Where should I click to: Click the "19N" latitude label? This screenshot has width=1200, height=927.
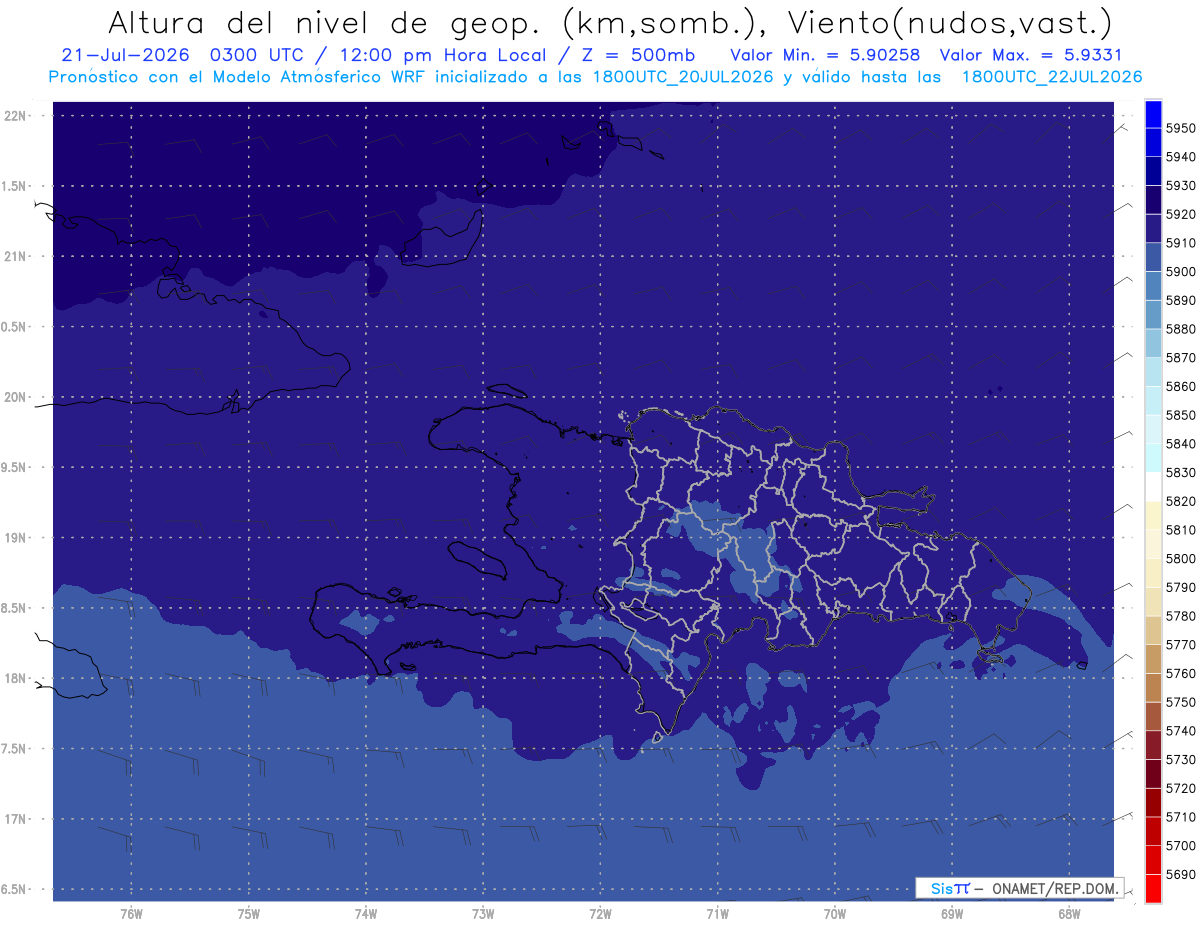[16, 538]
